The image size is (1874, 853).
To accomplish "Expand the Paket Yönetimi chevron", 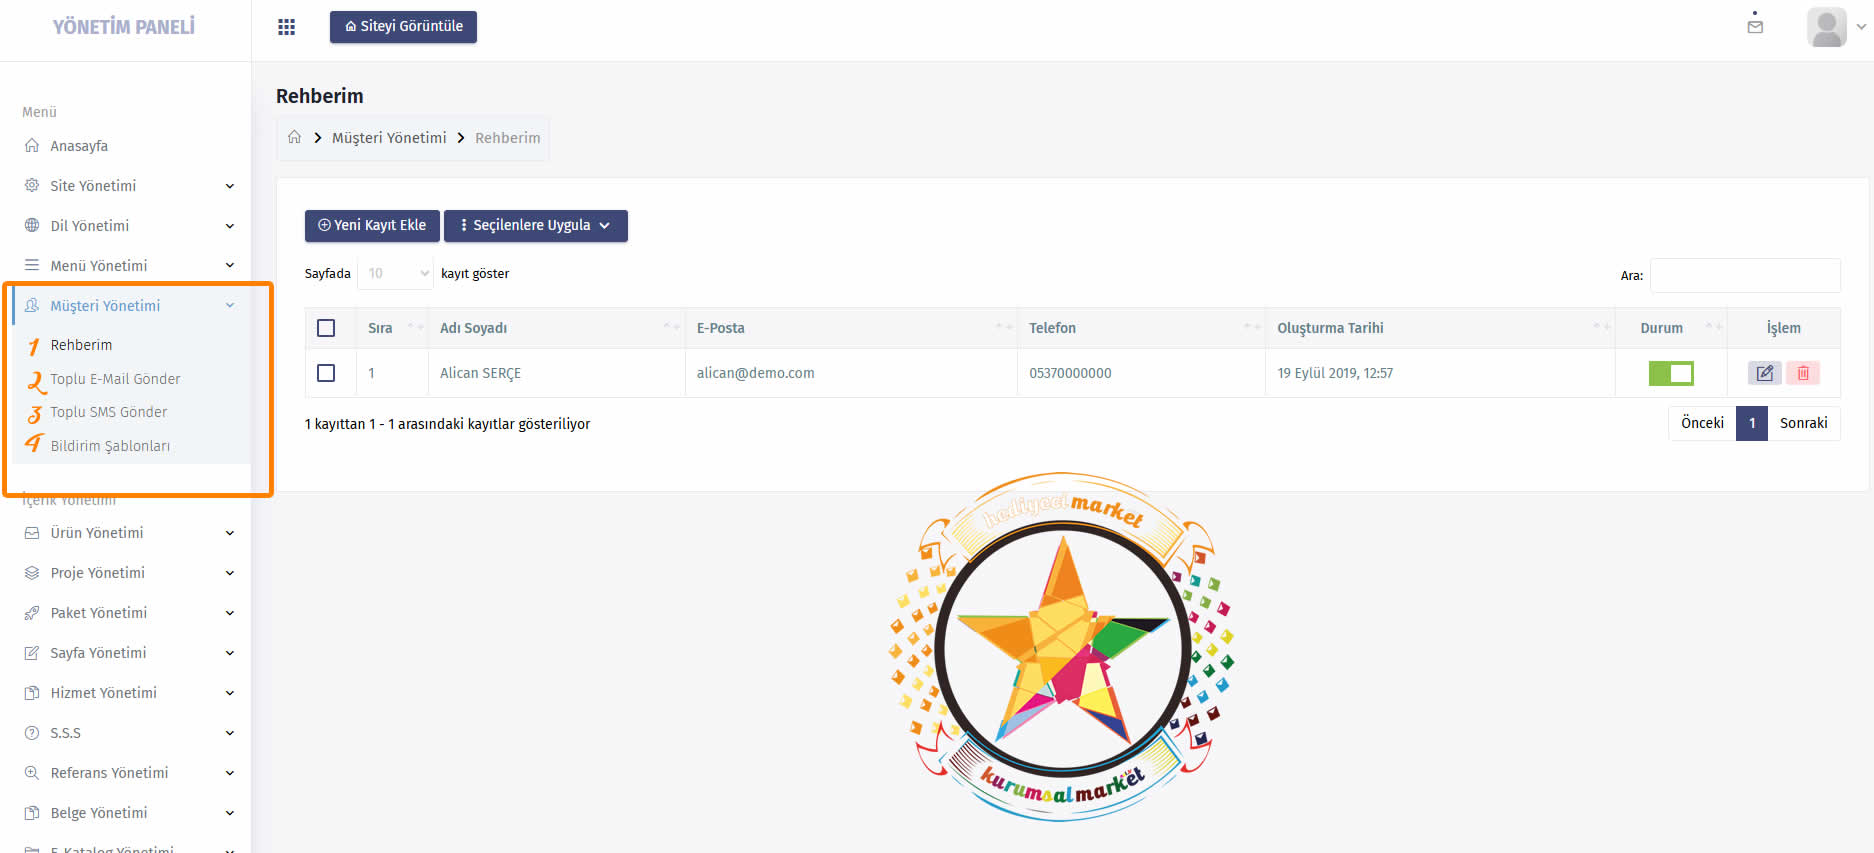I will point(230,614).
